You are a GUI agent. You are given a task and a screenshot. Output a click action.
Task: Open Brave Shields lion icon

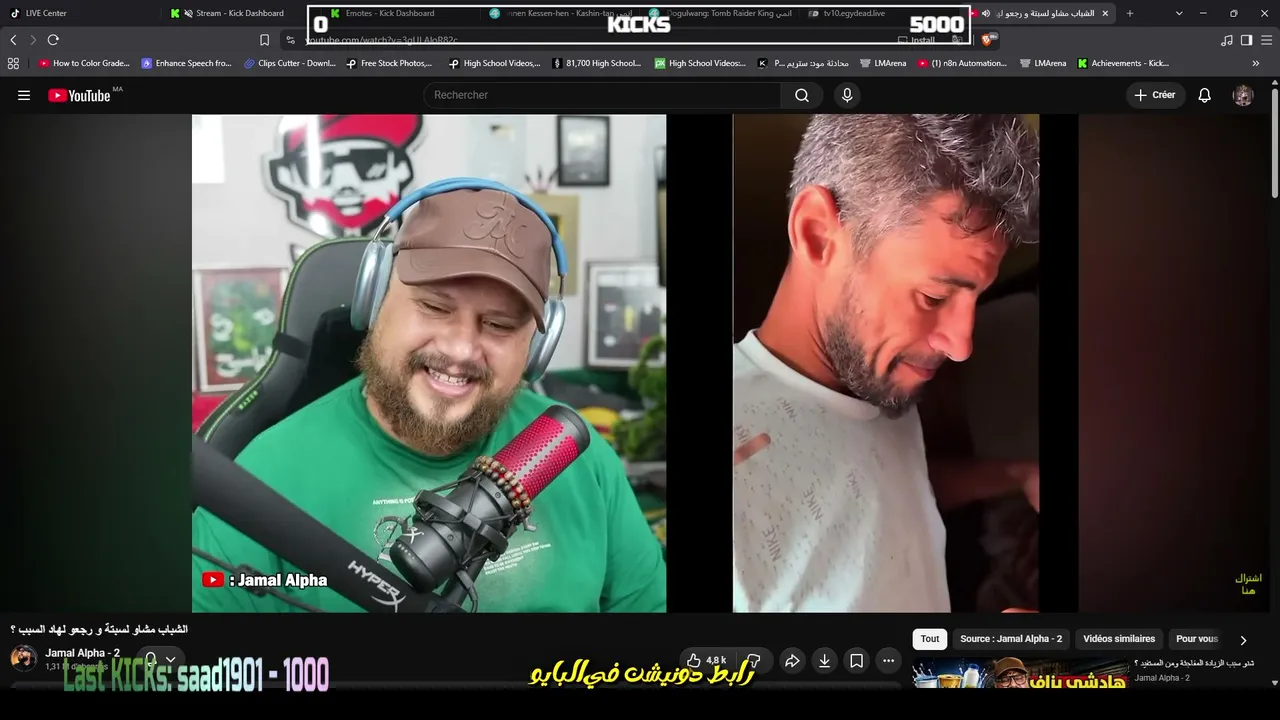[988, 40]
